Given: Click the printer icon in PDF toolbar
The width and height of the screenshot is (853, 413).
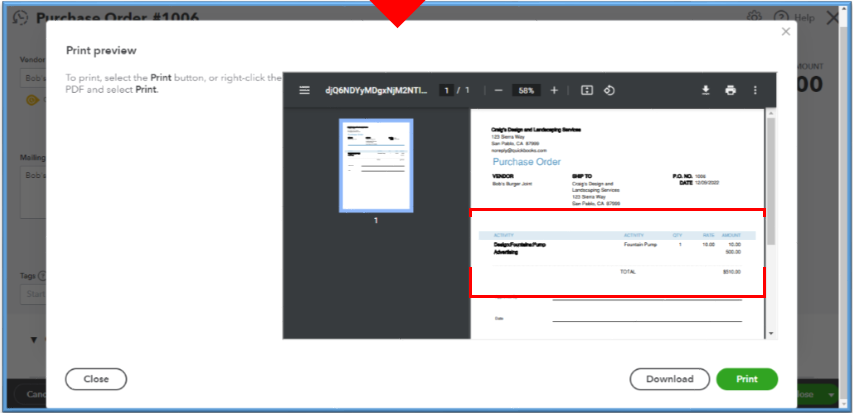Looking at the screenshot, I should click(731, 90).
